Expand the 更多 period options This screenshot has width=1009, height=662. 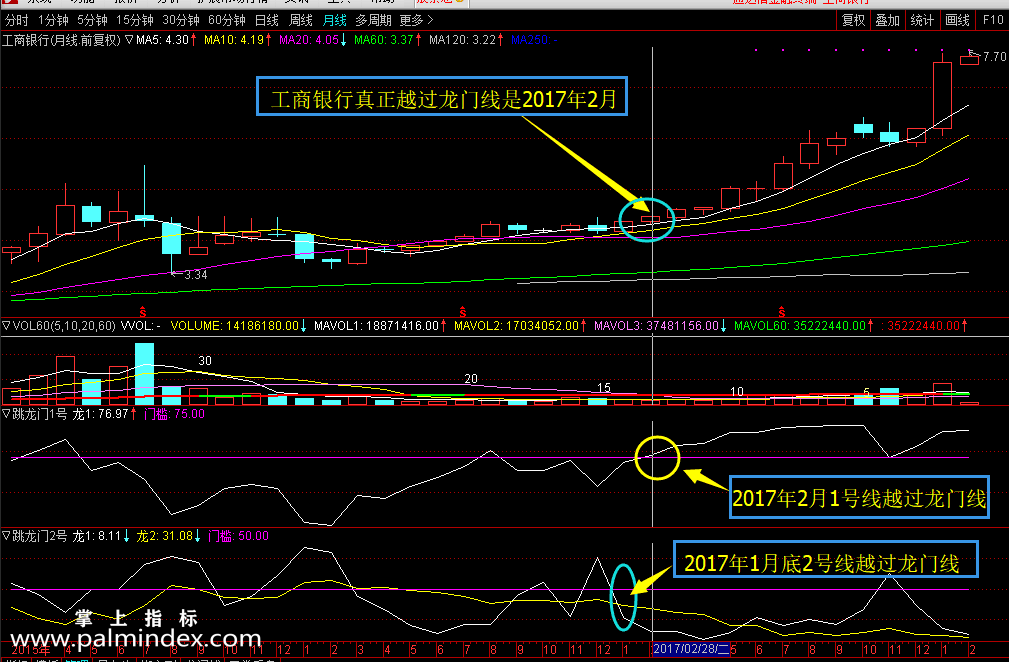pyautogui.click(x=416, y=21)
